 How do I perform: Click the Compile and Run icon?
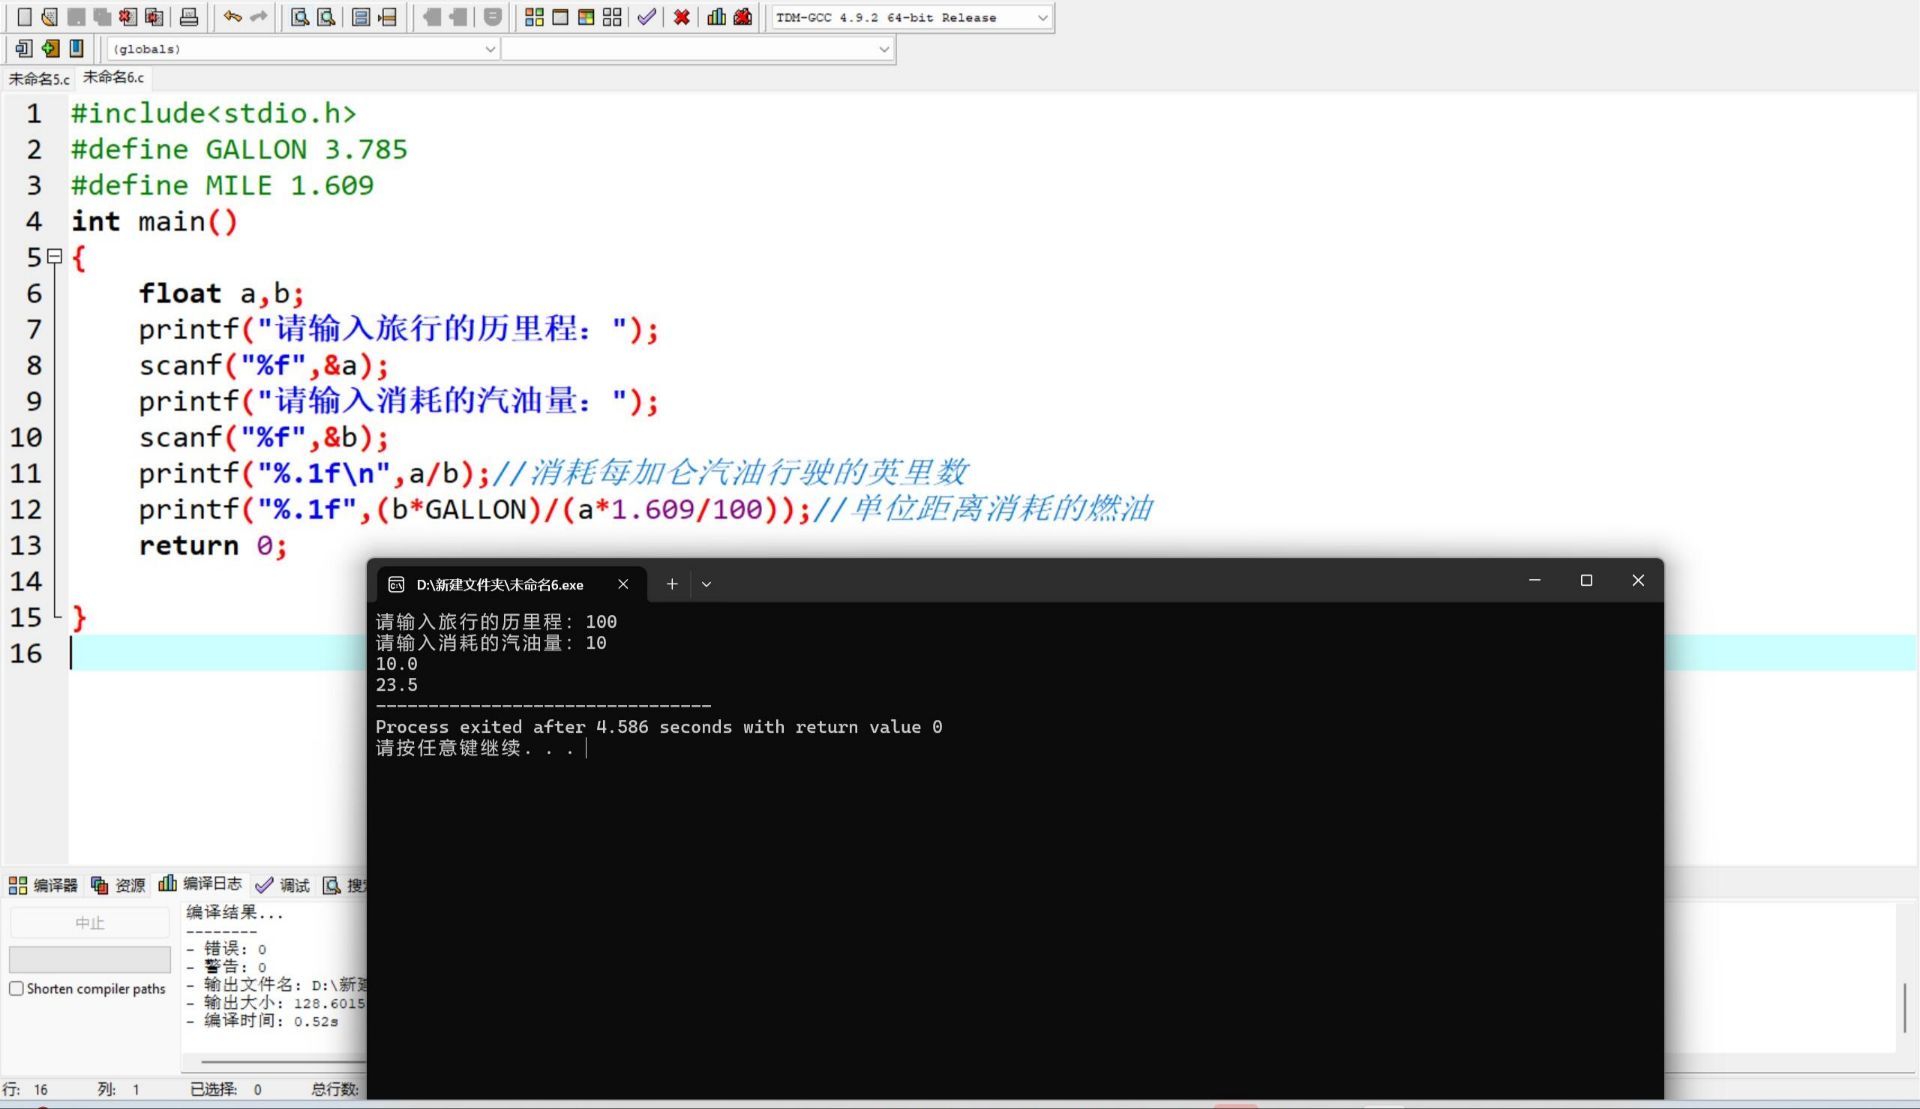pos(586,17)
